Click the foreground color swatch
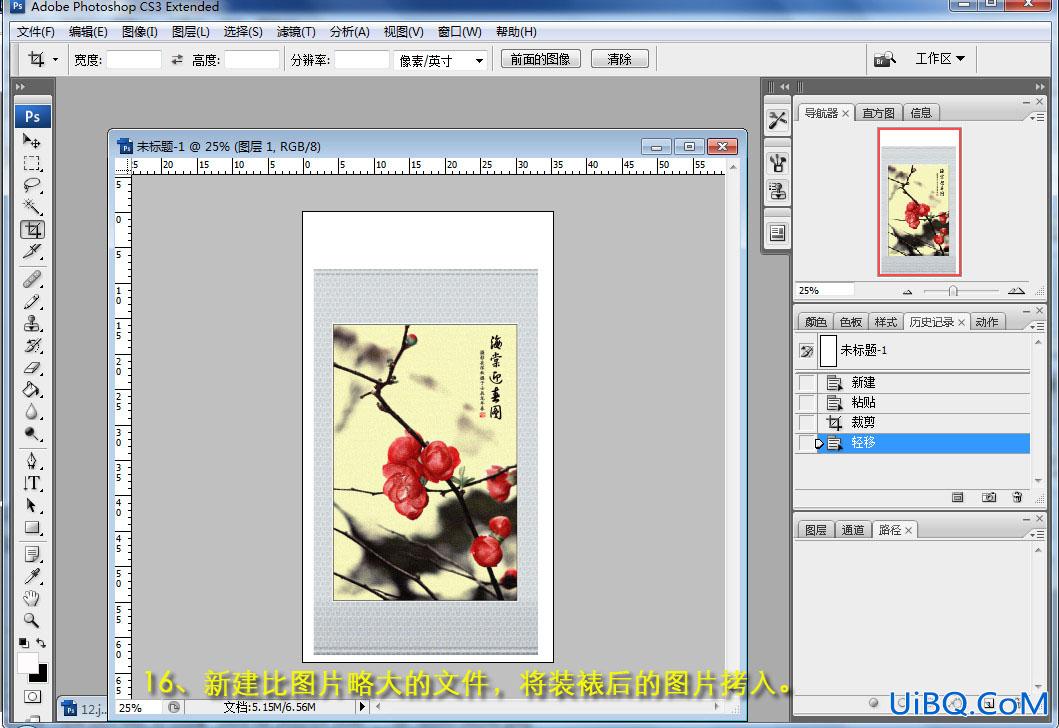 point(27,662)
